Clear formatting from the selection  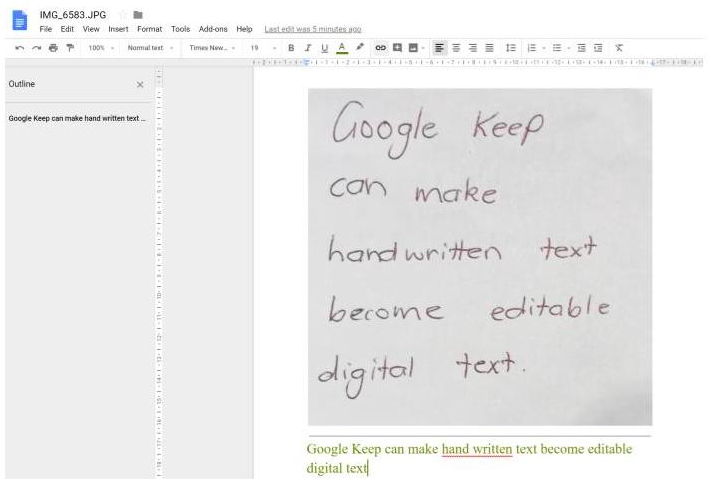(618, 48)
